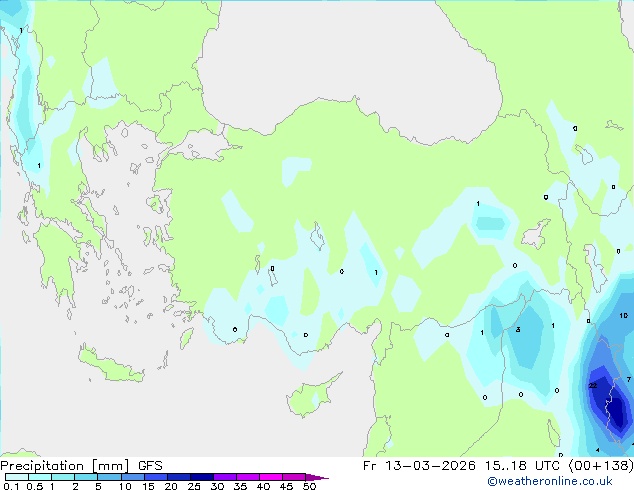The height and width of the screenshot is (490, 634).
Task: Click the legend label '50'
Action: point(310,486)
